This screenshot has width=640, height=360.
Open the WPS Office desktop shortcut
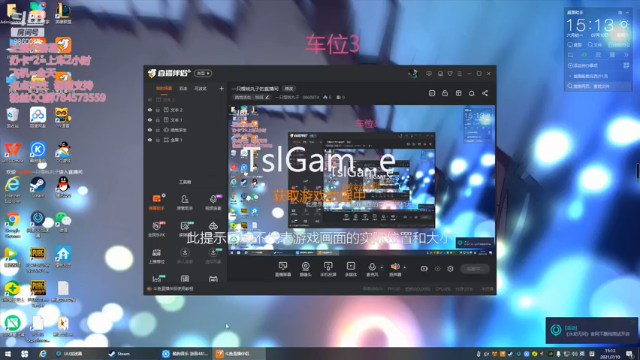[12, 153]
